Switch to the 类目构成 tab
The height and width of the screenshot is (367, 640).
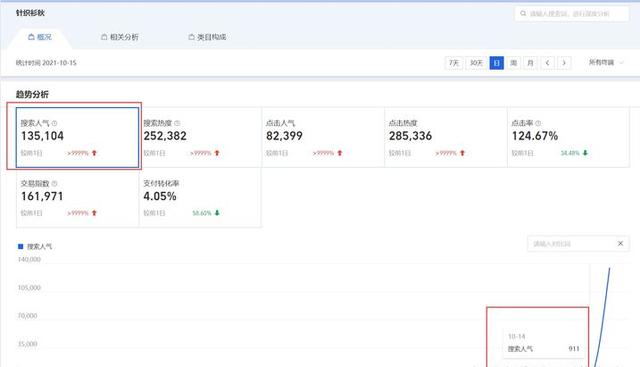pos(207,37)
